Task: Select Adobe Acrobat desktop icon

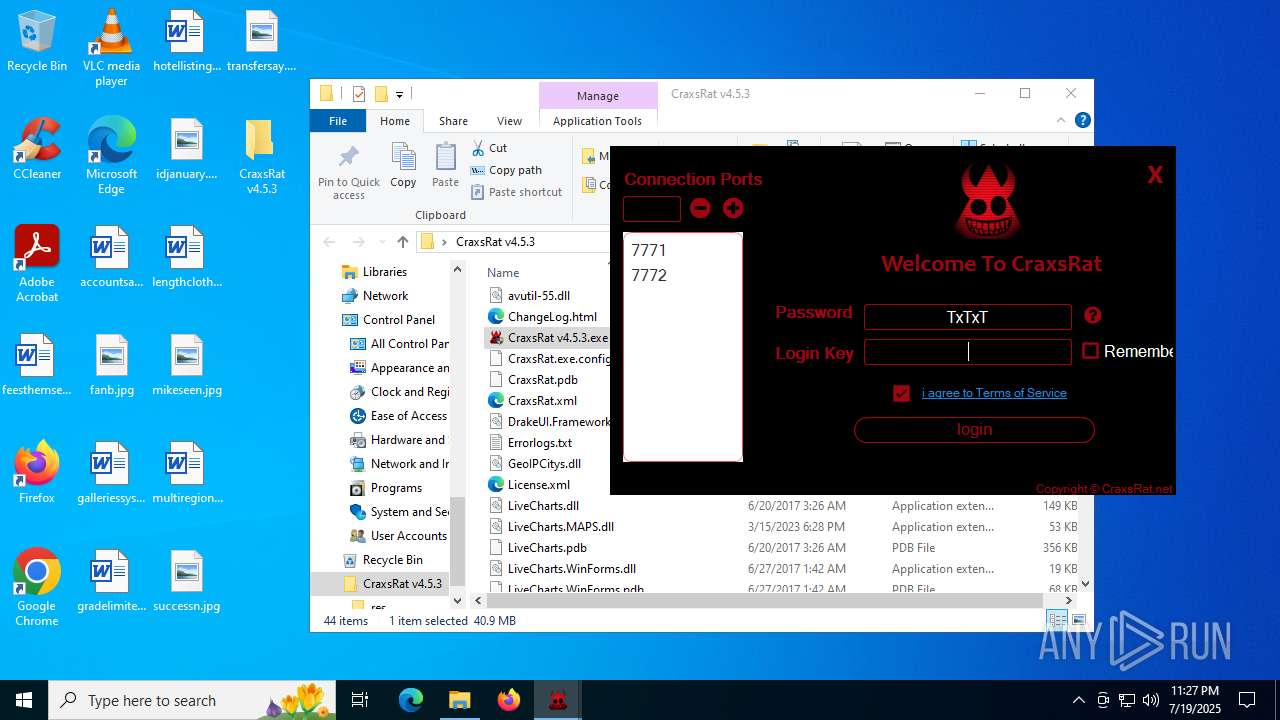Action: point(37,265)
